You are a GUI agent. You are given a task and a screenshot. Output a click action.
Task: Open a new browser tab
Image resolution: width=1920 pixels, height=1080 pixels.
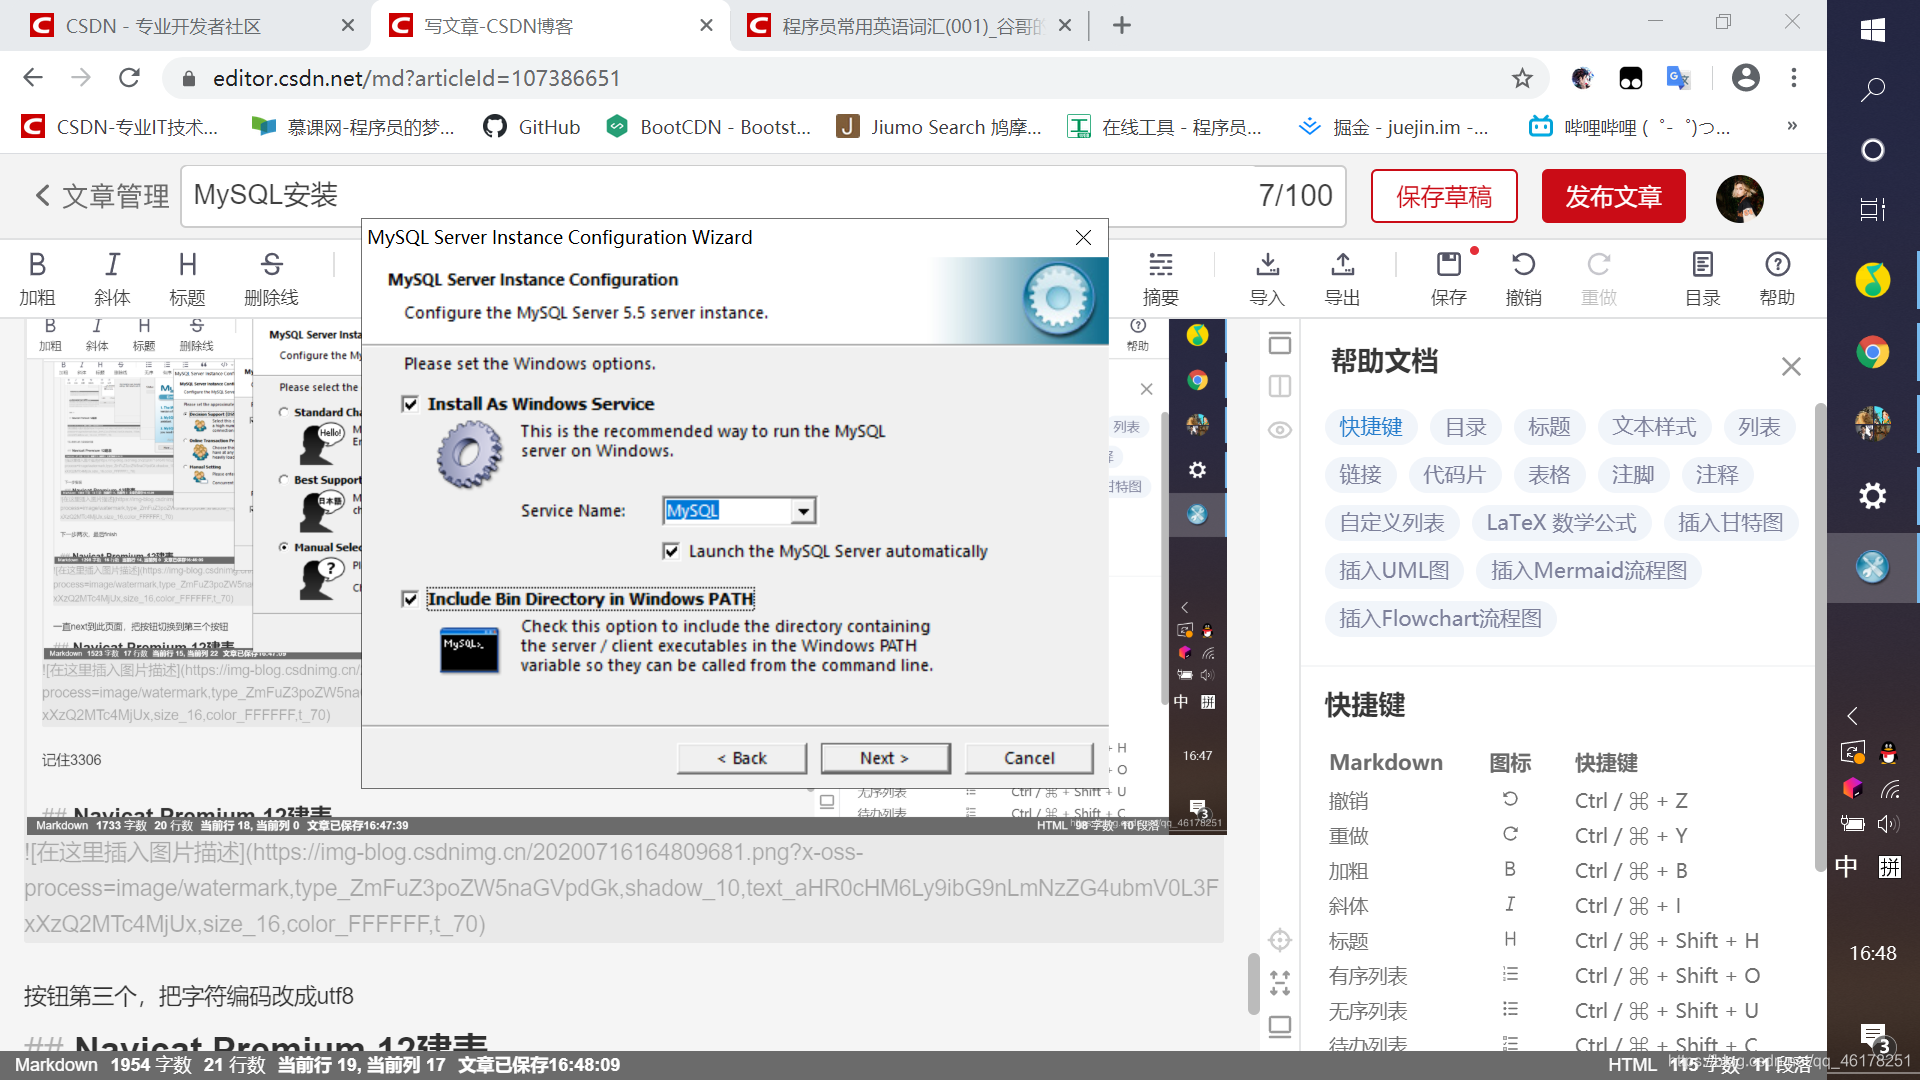point(1122,26)
